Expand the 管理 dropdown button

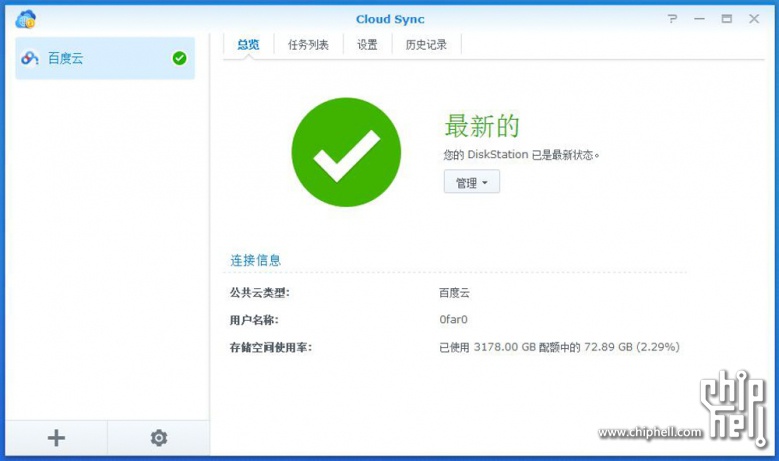471,183
